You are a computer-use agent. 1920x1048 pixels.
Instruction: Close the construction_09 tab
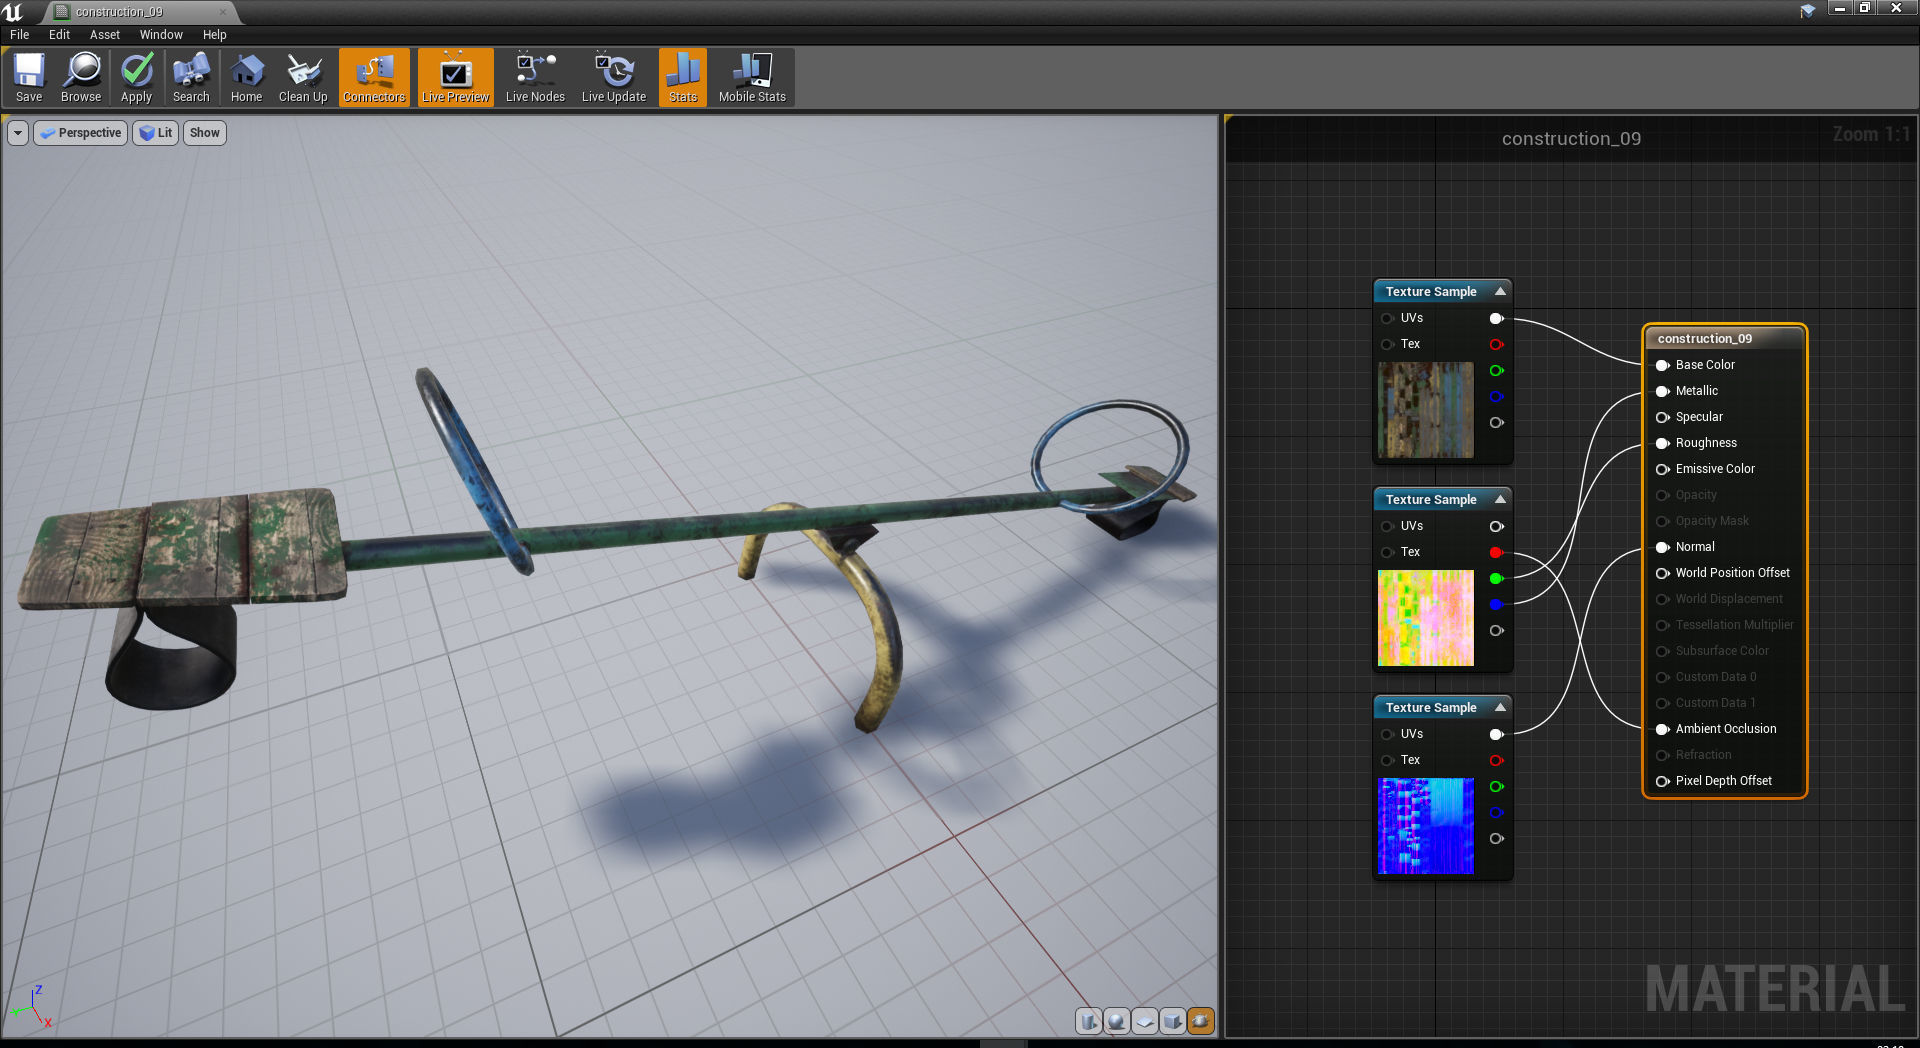(222, 12)
